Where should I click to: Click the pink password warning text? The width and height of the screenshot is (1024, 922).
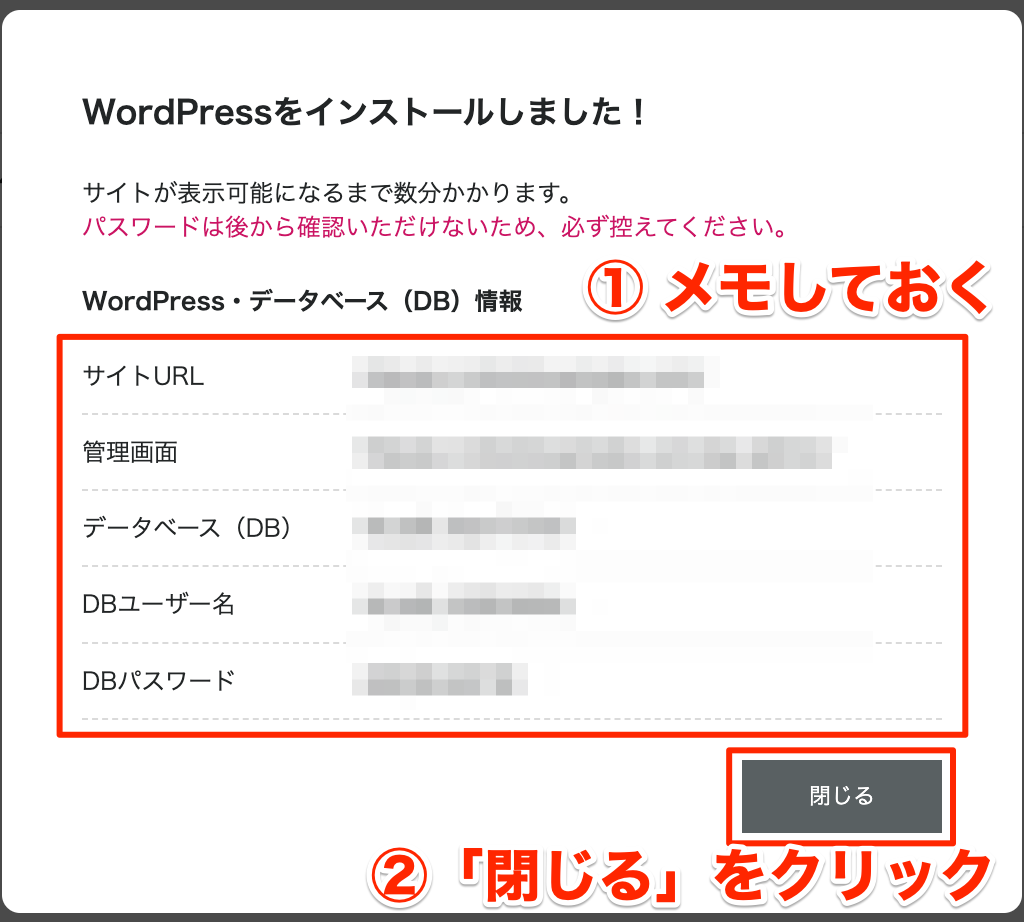[x=434, y=227]
